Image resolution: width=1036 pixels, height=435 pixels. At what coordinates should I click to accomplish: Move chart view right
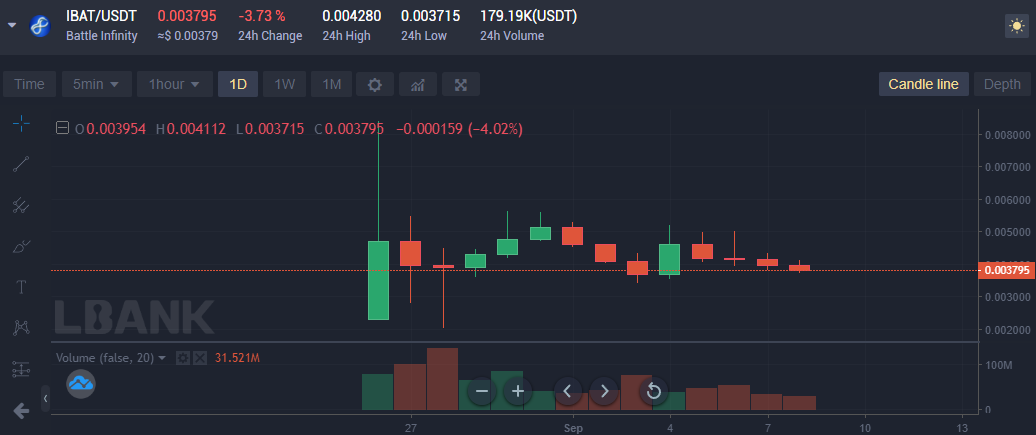click(604, 391)
